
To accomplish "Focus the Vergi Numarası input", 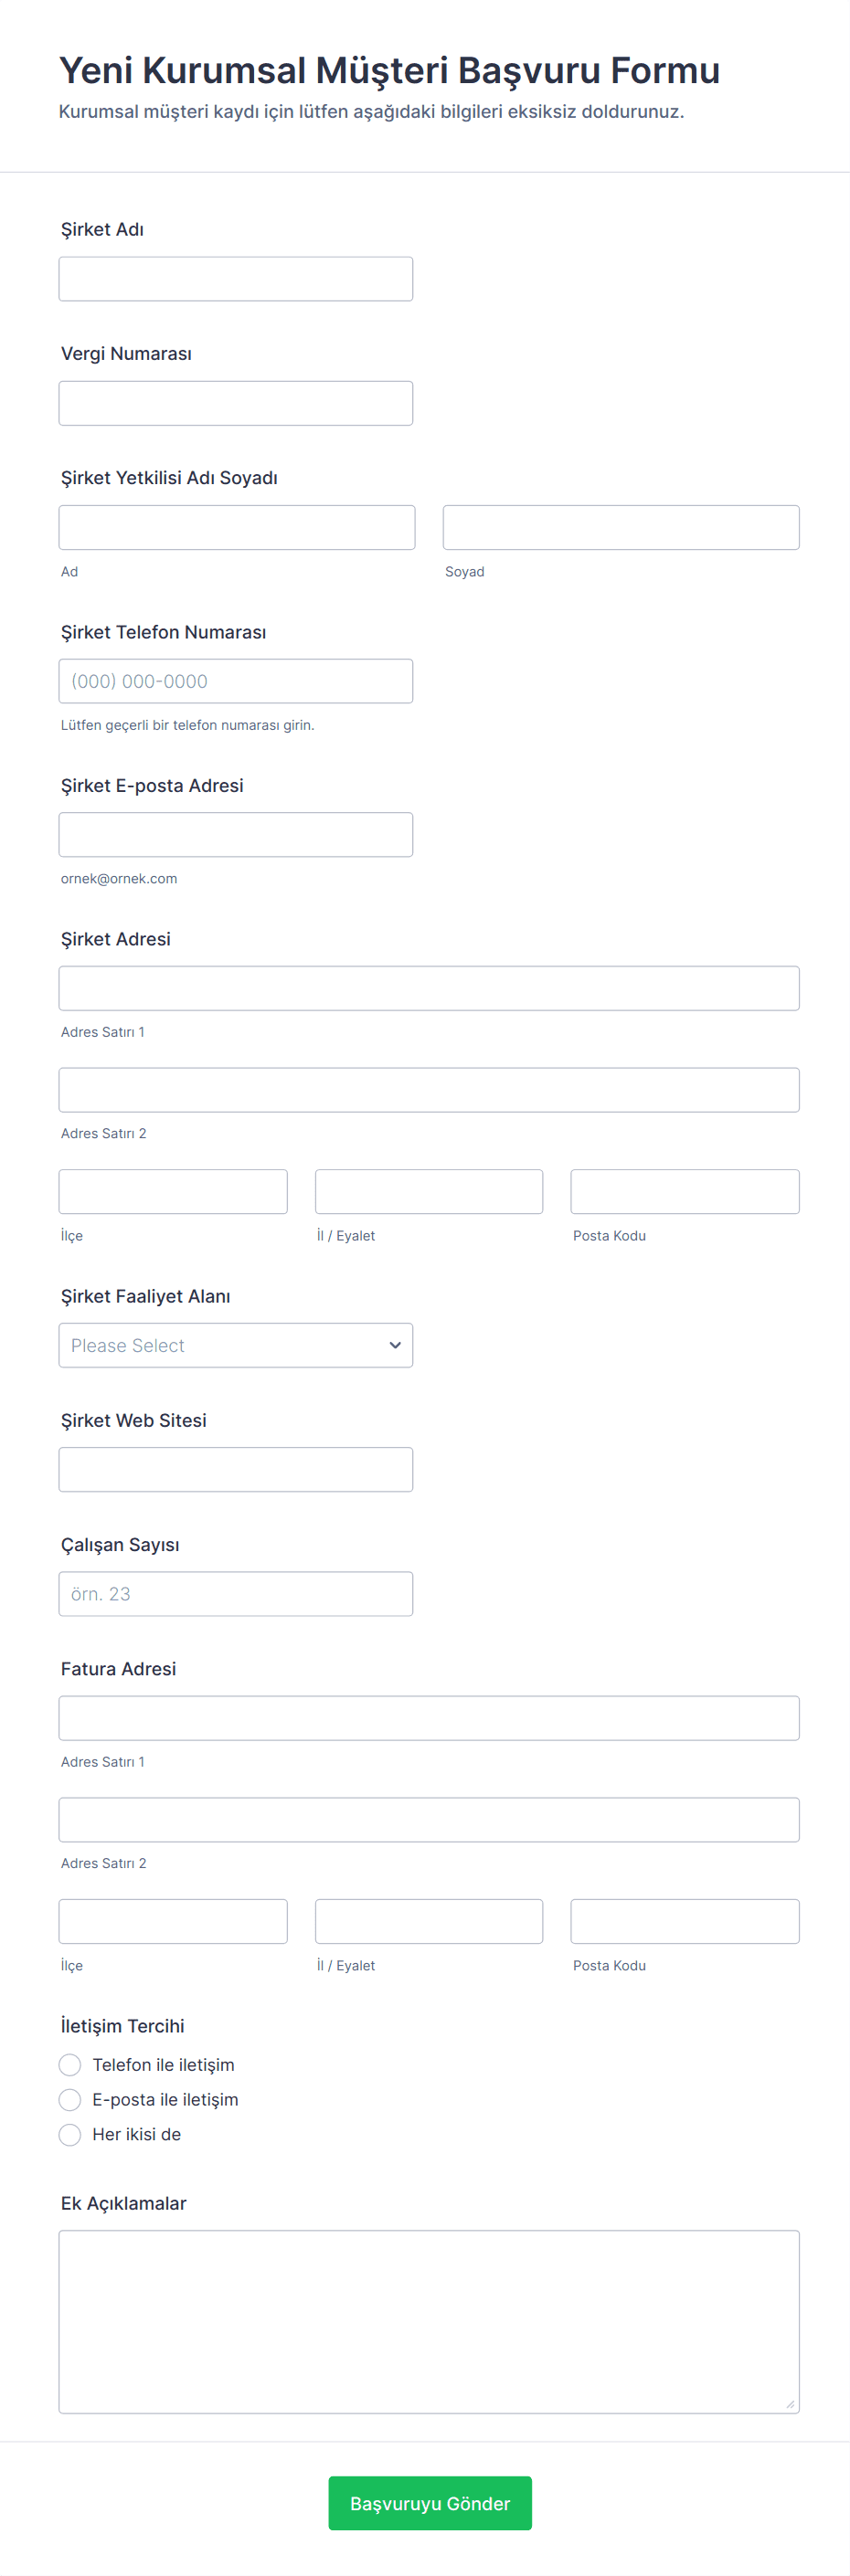I will 236,403.
